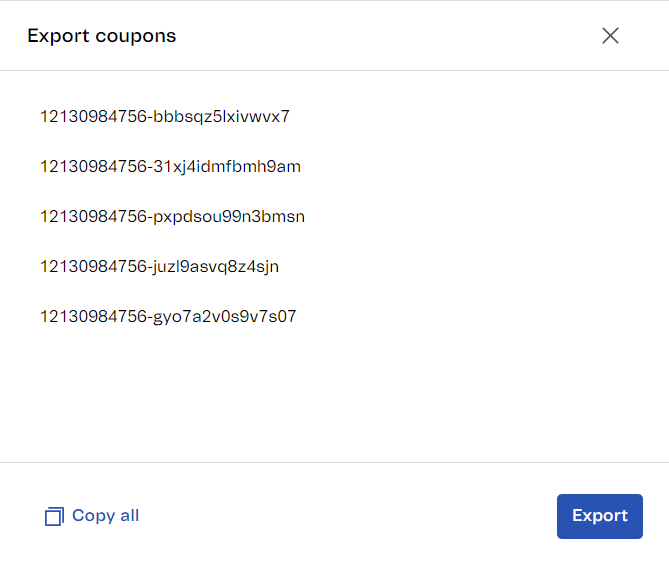Click the Export coupons dialog title

(101, 36)
